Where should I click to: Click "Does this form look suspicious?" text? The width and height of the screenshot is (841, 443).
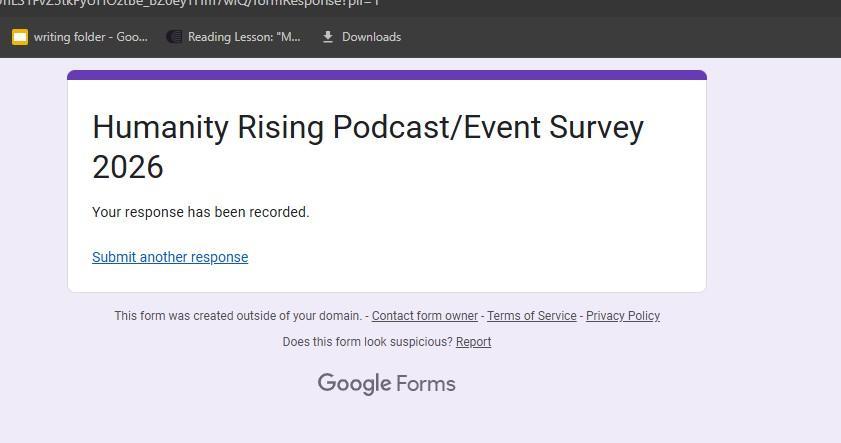click(367, 342)
